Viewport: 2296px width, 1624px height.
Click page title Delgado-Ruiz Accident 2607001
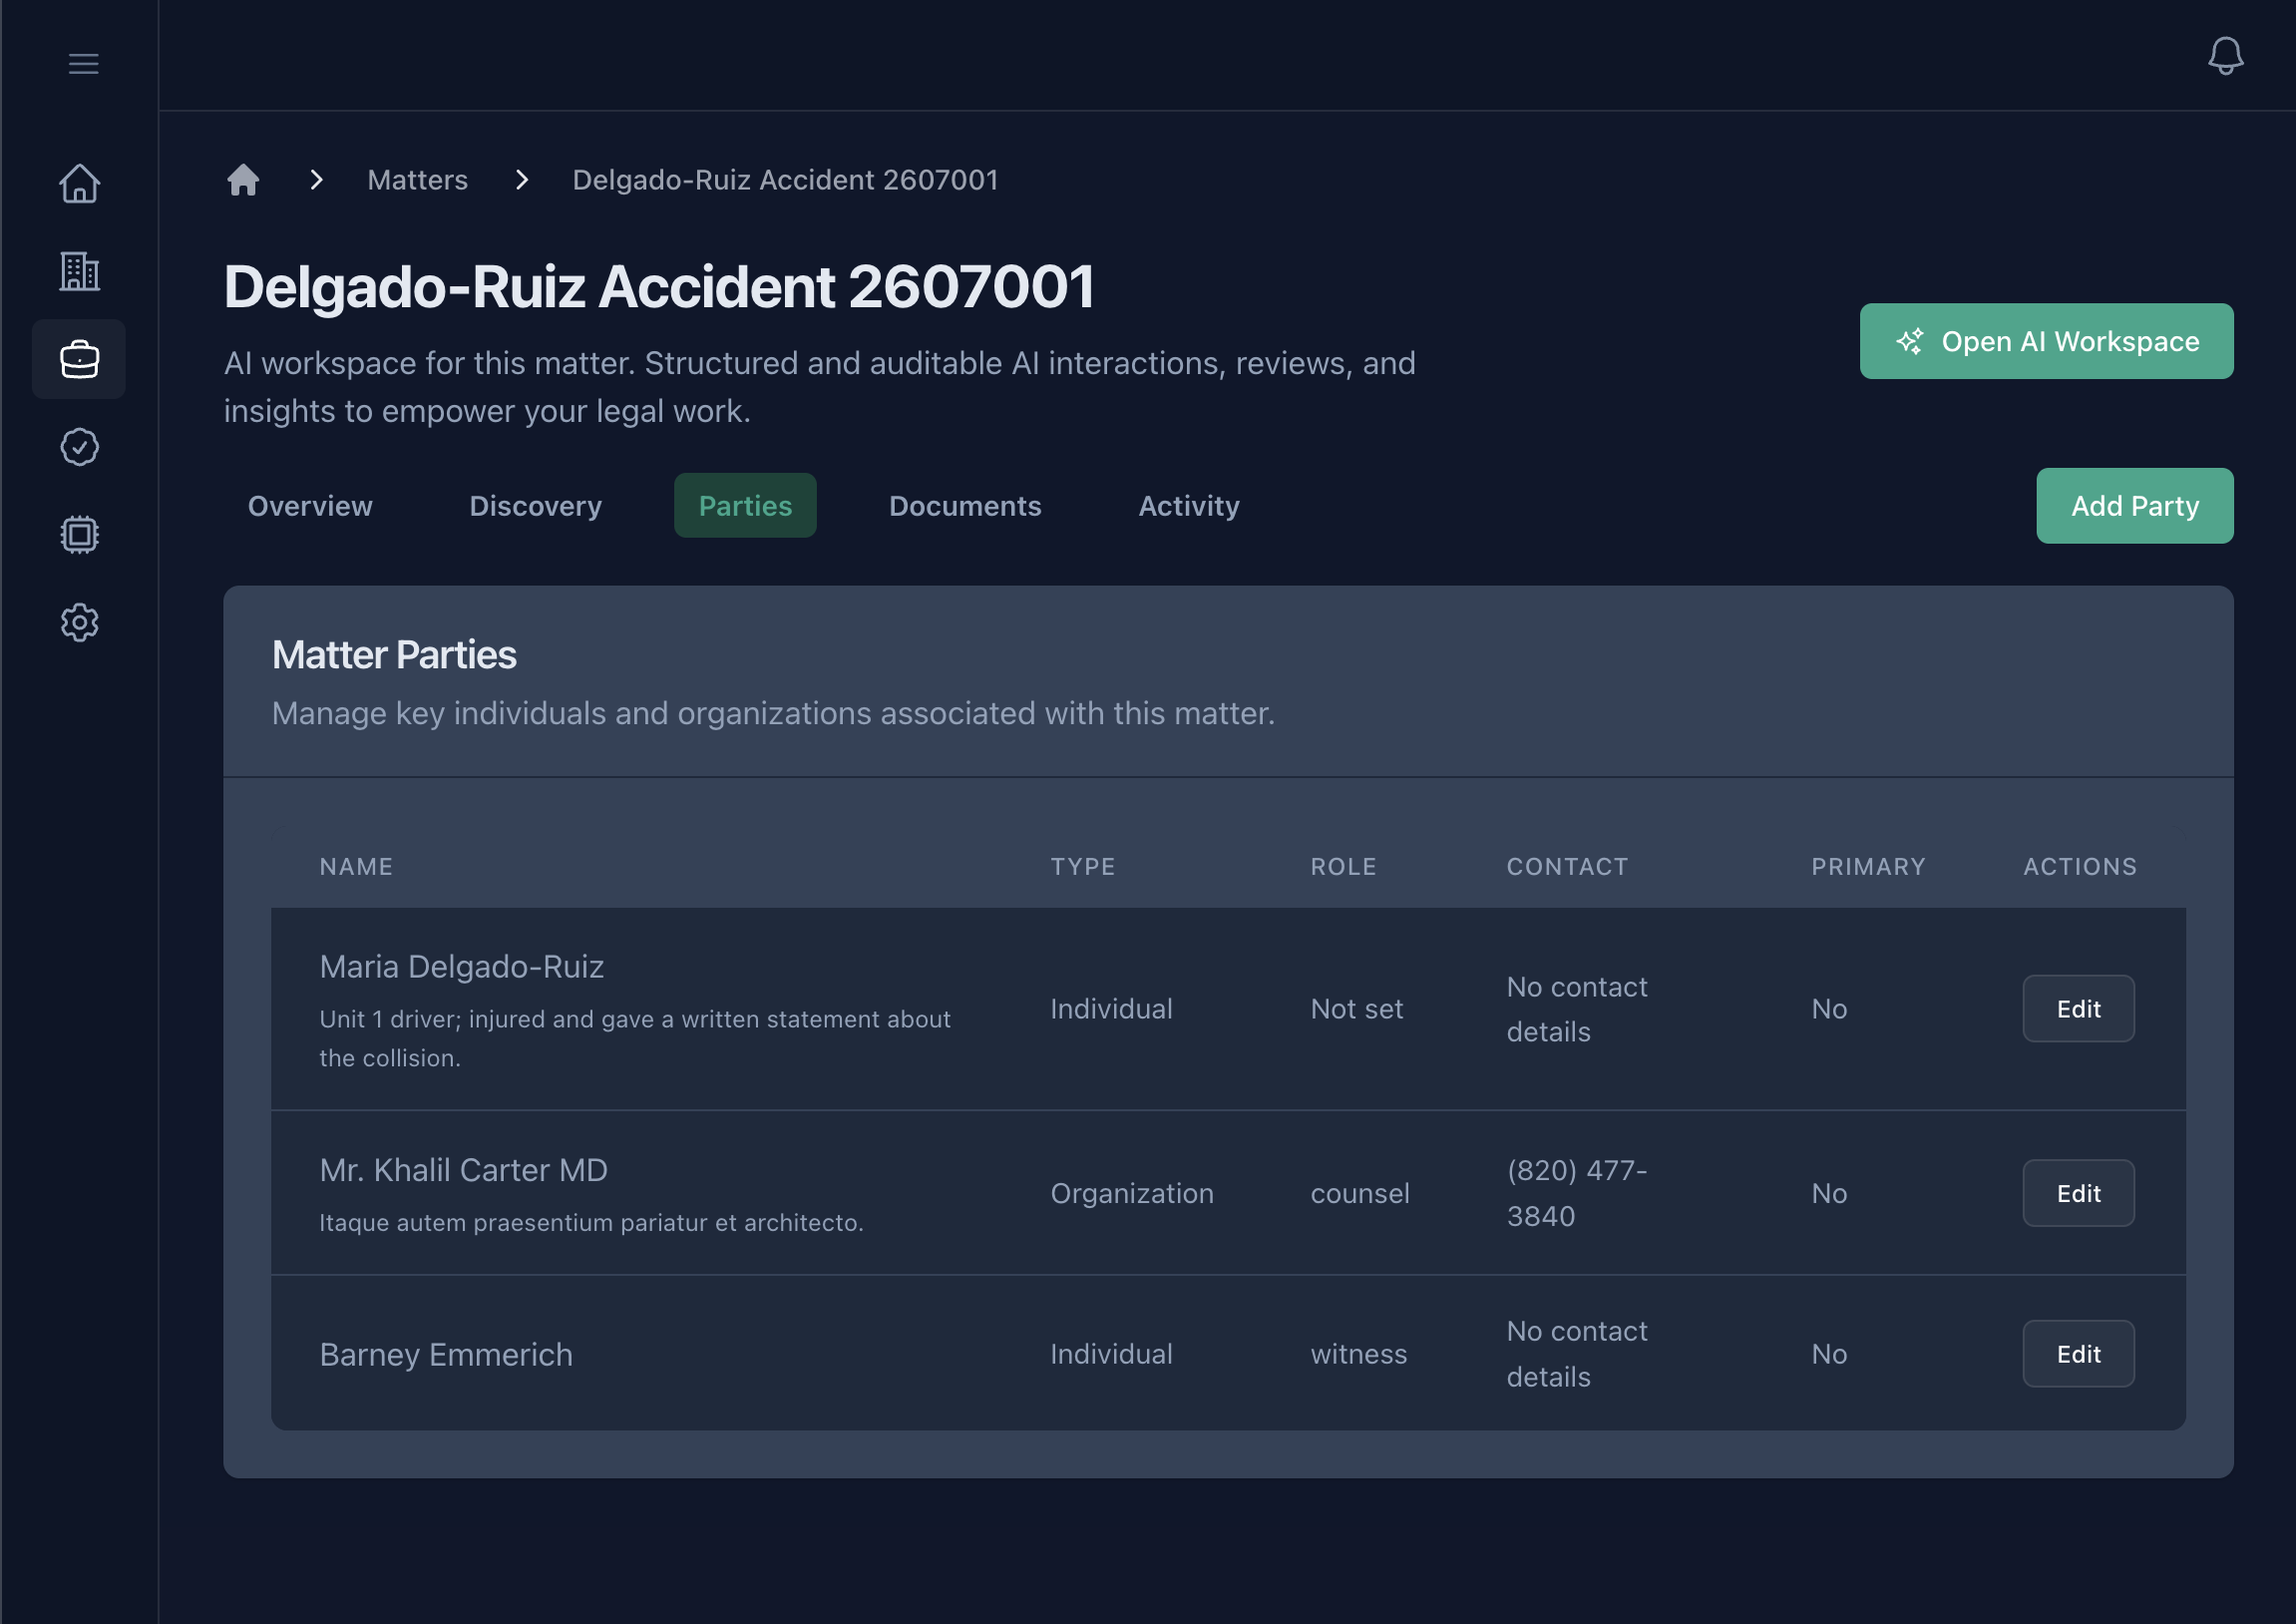click(x=659, y=287)
